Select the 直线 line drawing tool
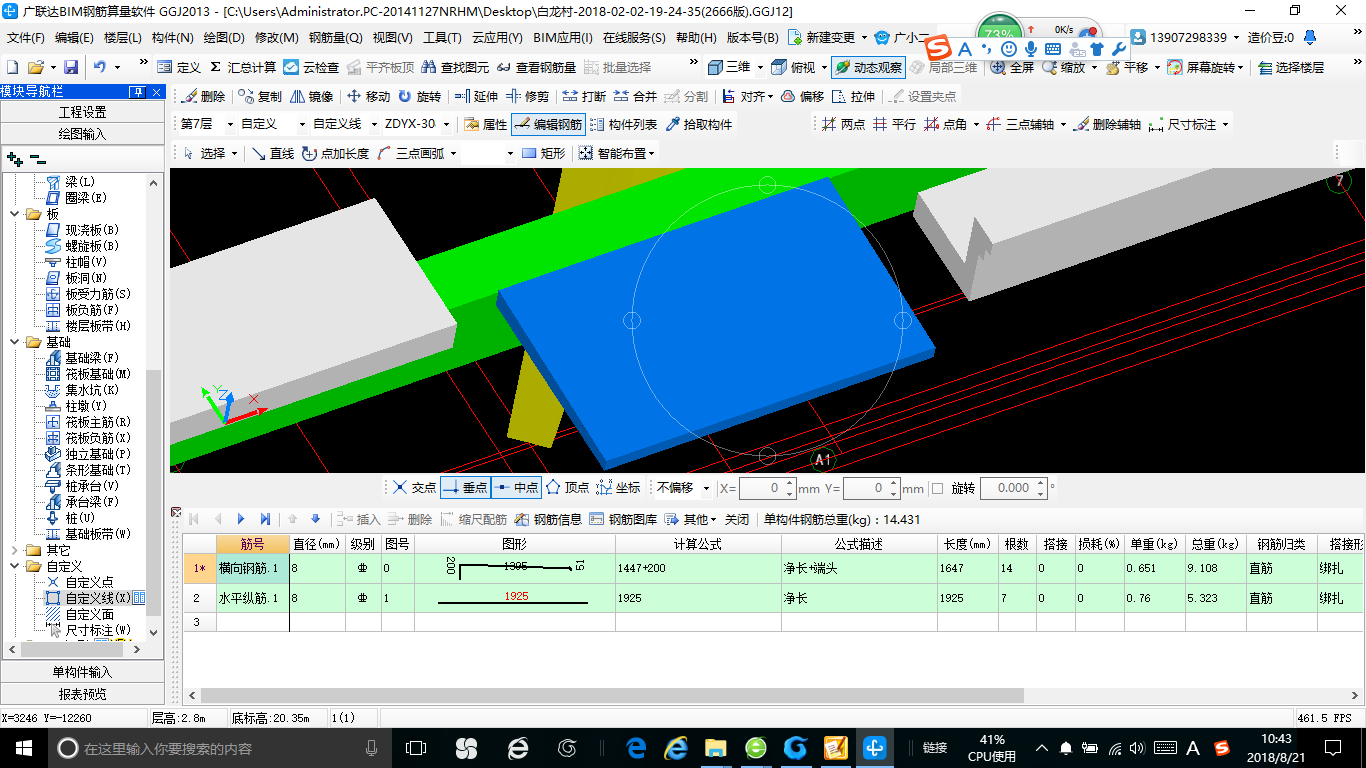Image resolution: width=1366 pixels, height=768 pixels. pyautogui.click(x=272, y=153)
